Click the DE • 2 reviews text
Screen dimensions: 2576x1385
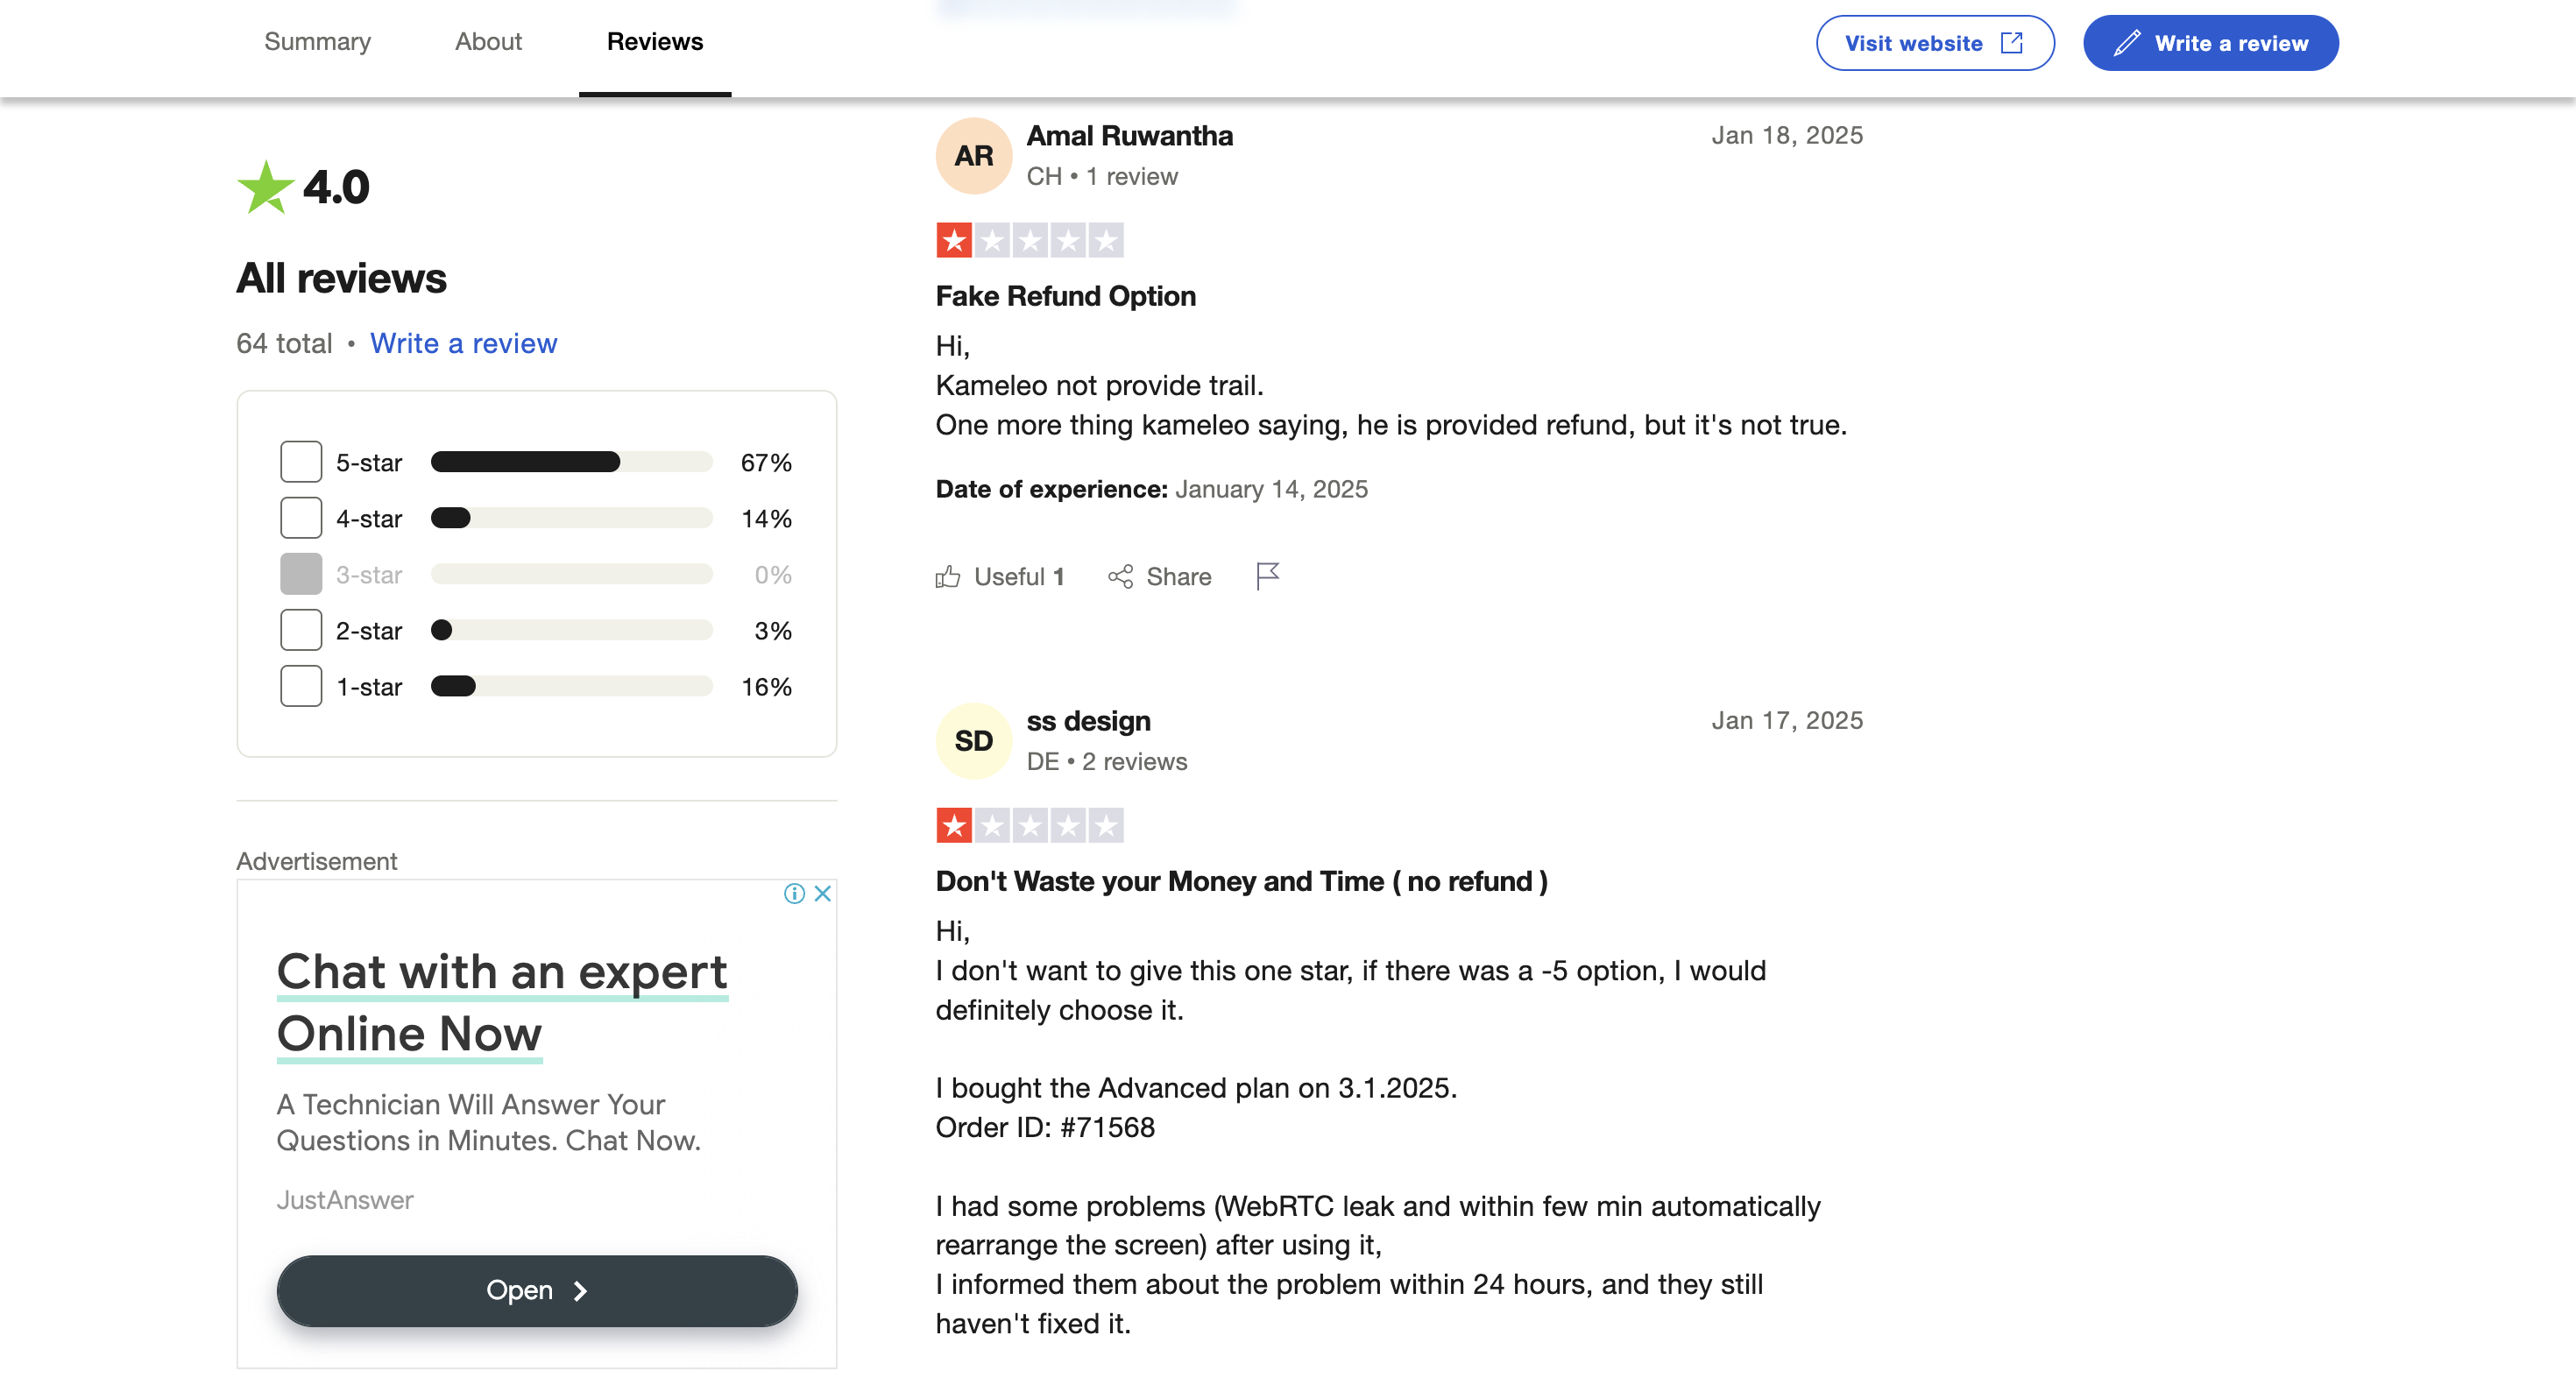[x=1107, y=762]
